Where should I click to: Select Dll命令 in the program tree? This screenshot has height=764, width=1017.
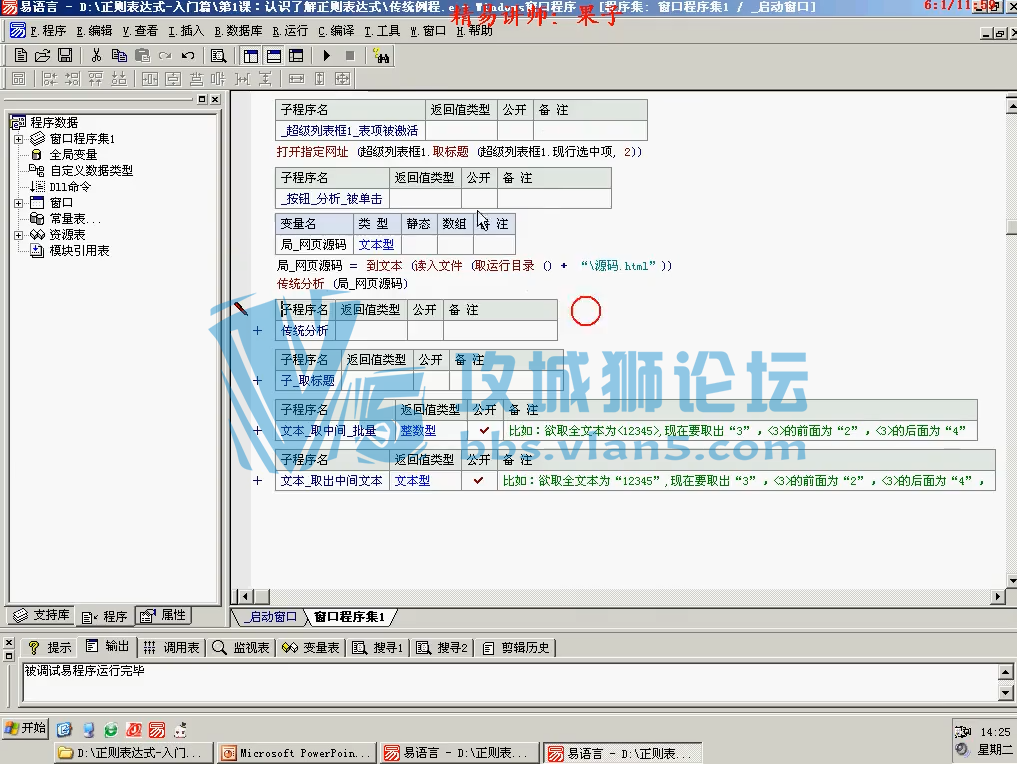point(70,187)
